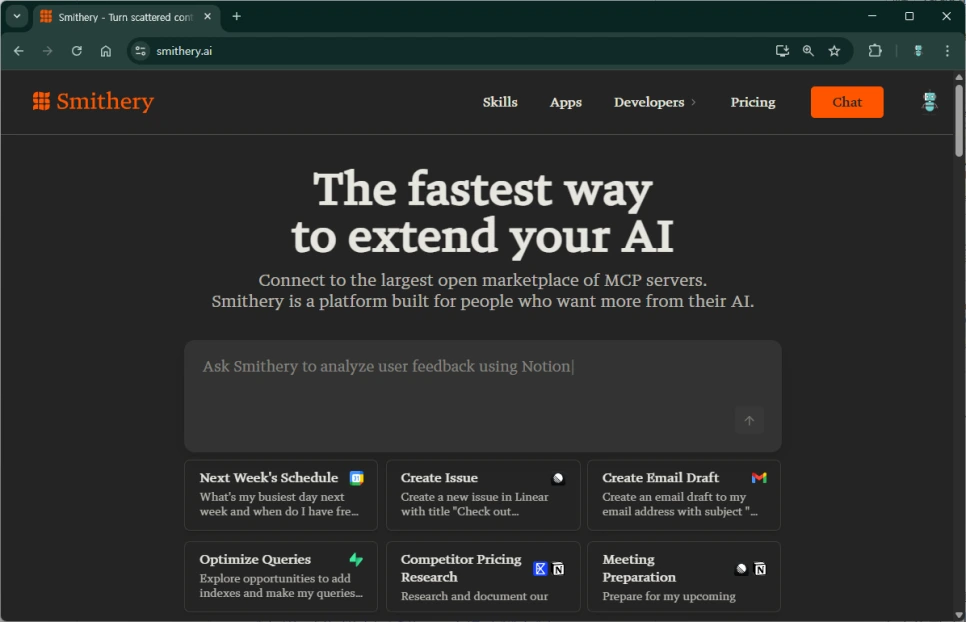
Task: Select the Create Issue card
Action: point(483,495)
